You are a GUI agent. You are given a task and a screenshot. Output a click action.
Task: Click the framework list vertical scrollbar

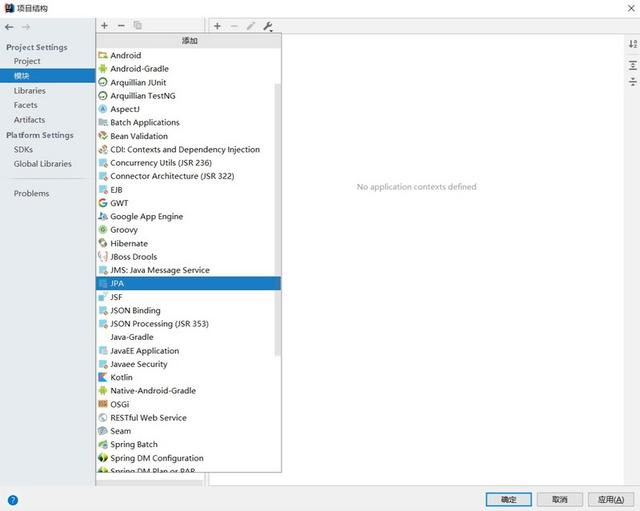(x=277, y=220)
